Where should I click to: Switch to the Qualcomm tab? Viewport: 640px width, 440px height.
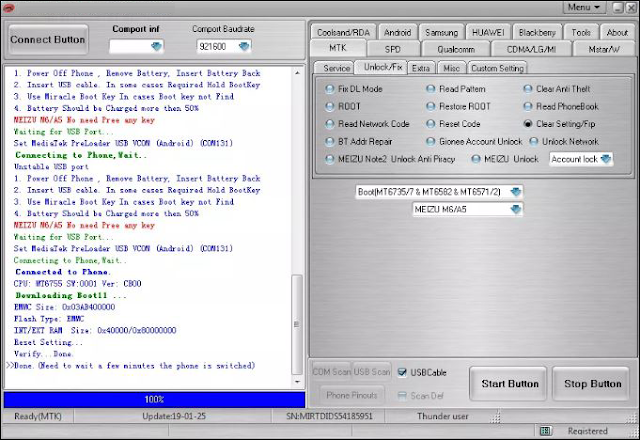(x=456, y=49)
